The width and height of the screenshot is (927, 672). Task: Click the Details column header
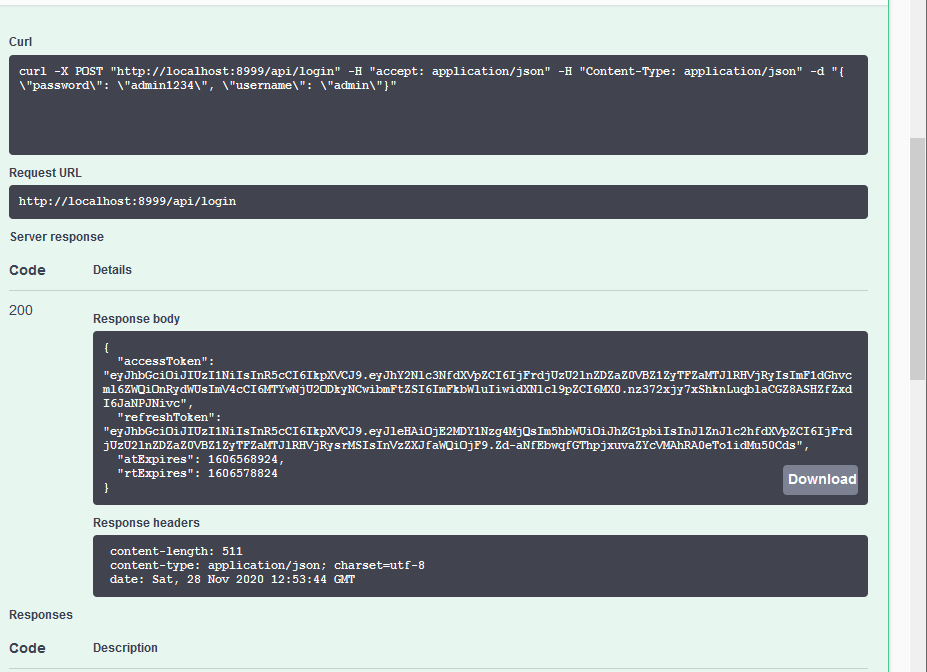click(x=112, y=270)
